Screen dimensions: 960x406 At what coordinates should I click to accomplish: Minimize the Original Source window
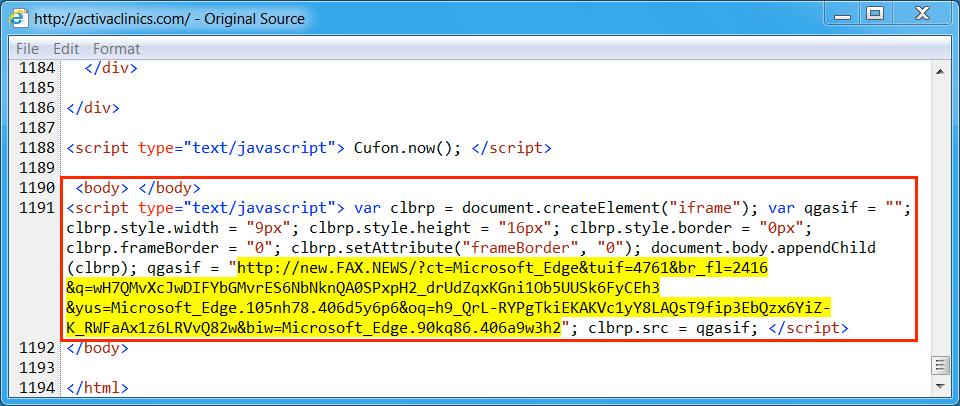842,15
